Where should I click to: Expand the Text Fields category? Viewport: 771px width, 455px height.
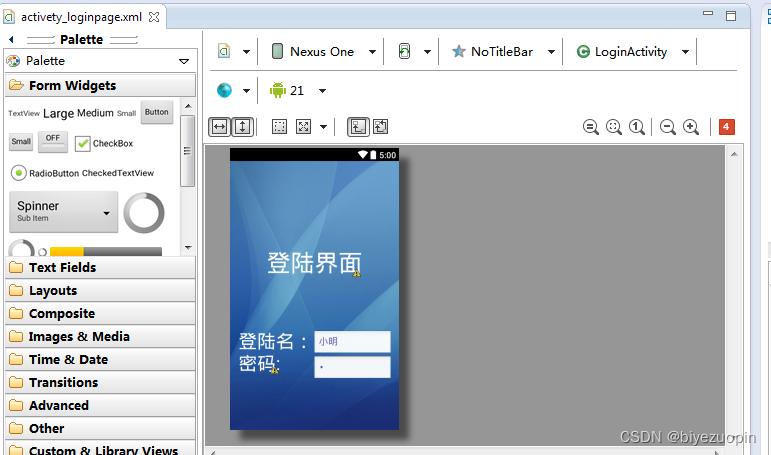(100, 268)
